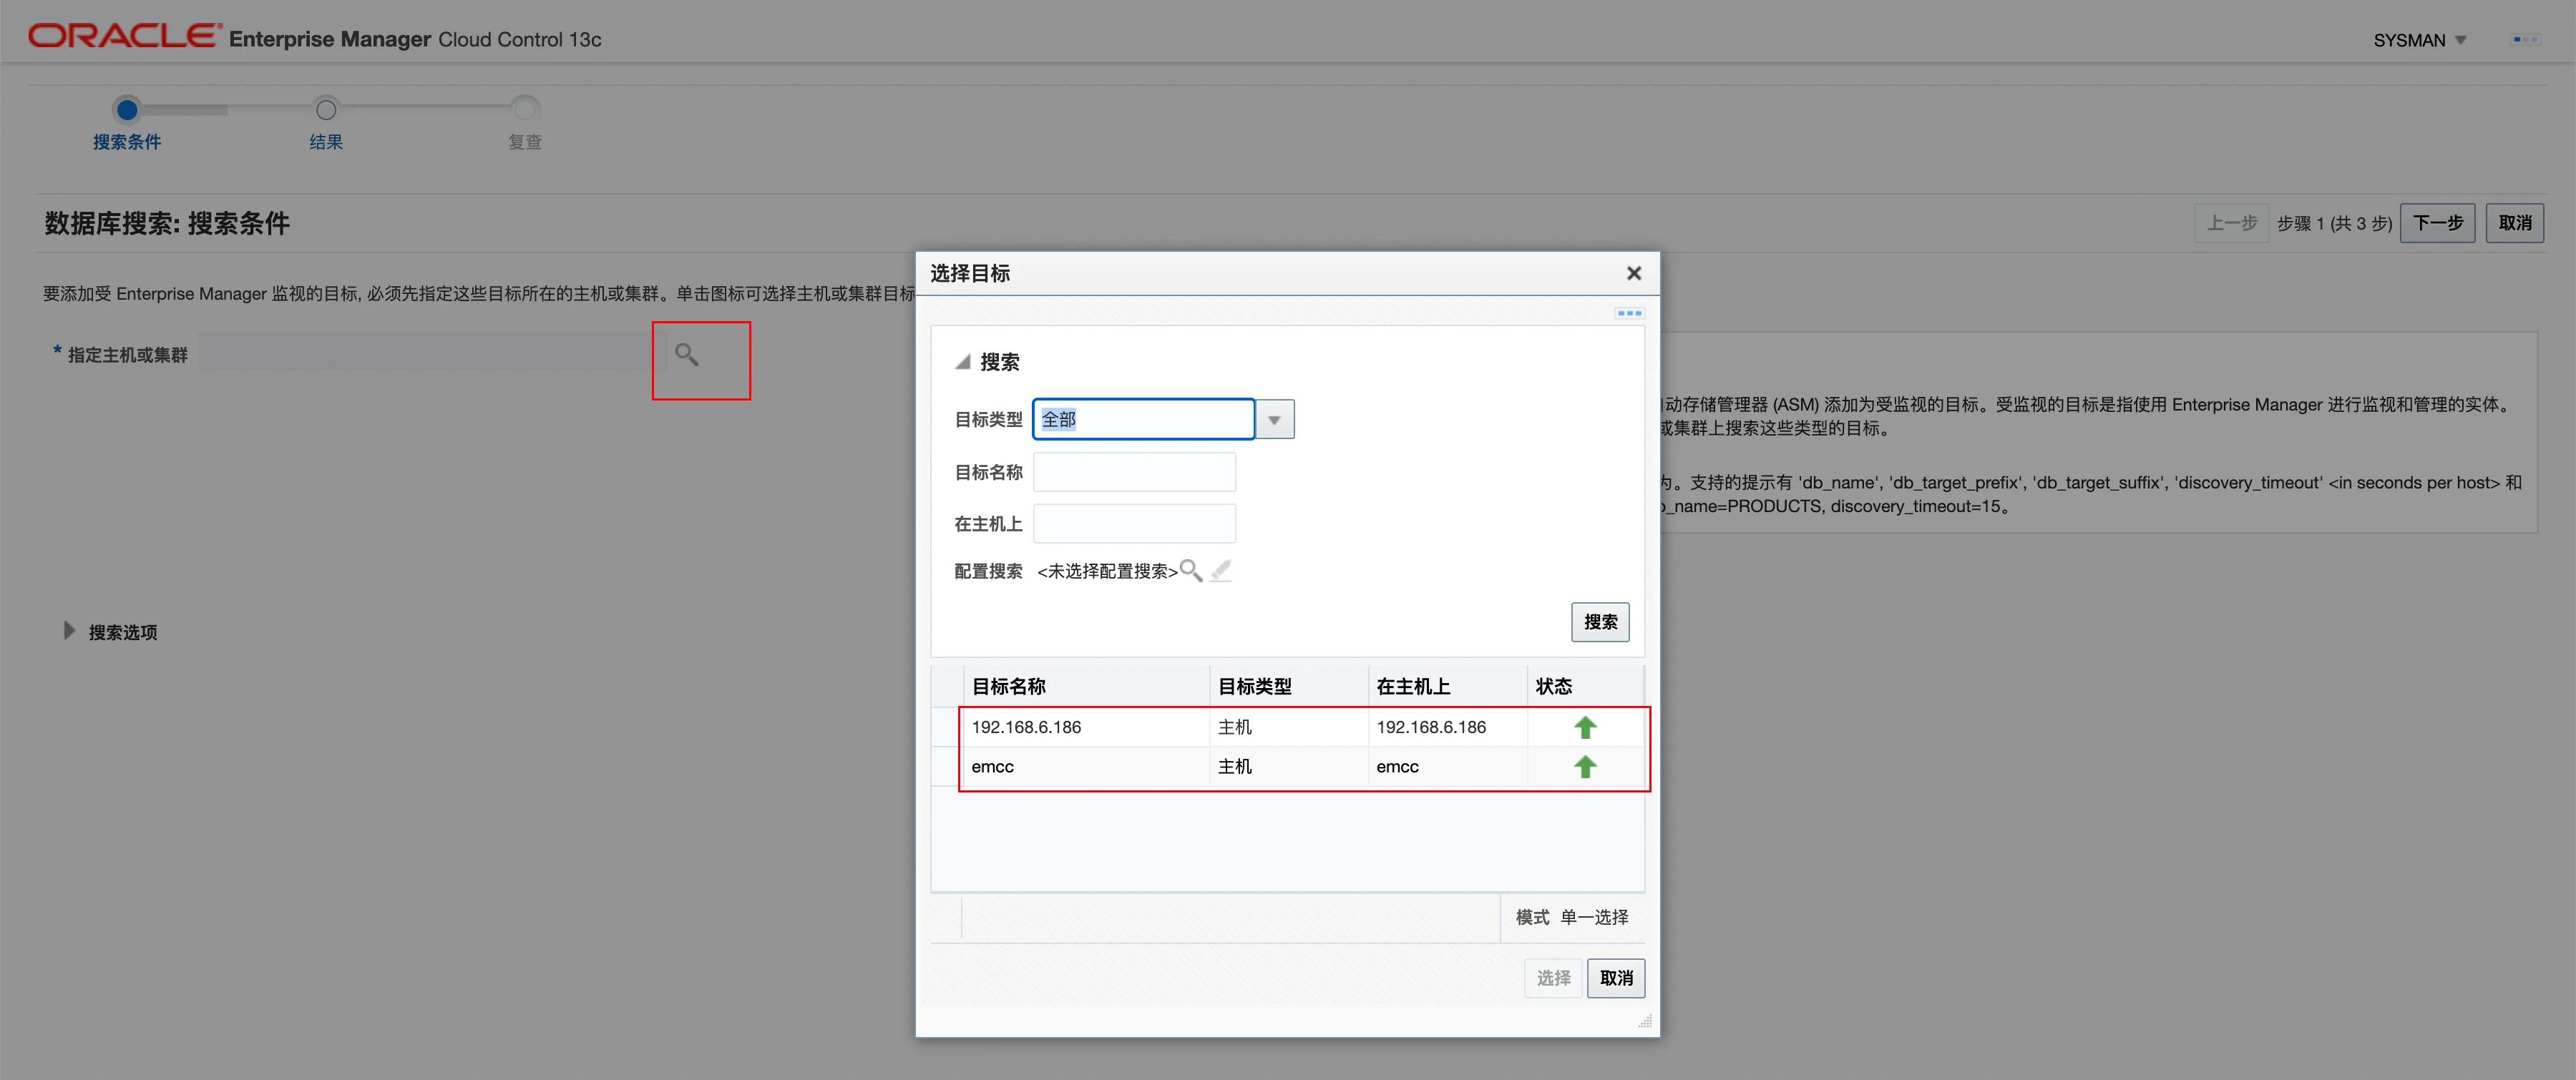Click green up status arrow for 192.168.6.186
2576x1080 pixels.
[1584, 727]
